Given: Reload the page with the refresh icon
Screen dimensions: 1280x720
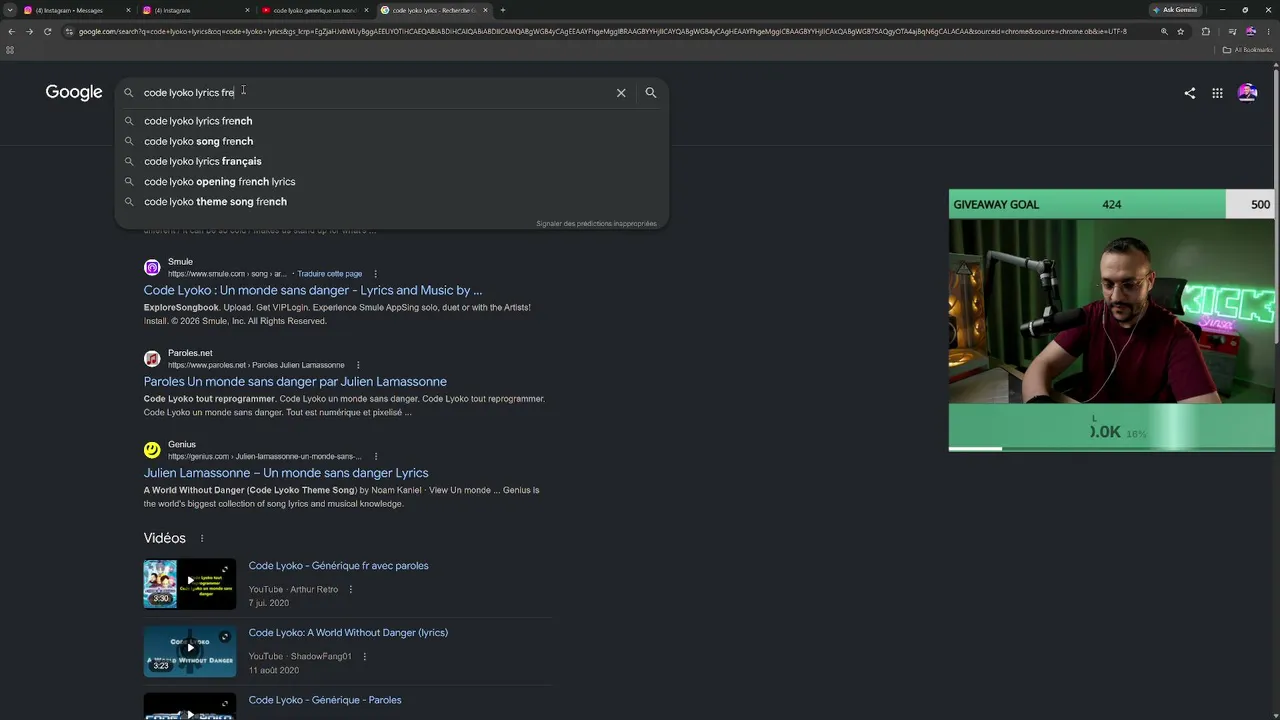Looking at the screenshot, I should 48,31.
